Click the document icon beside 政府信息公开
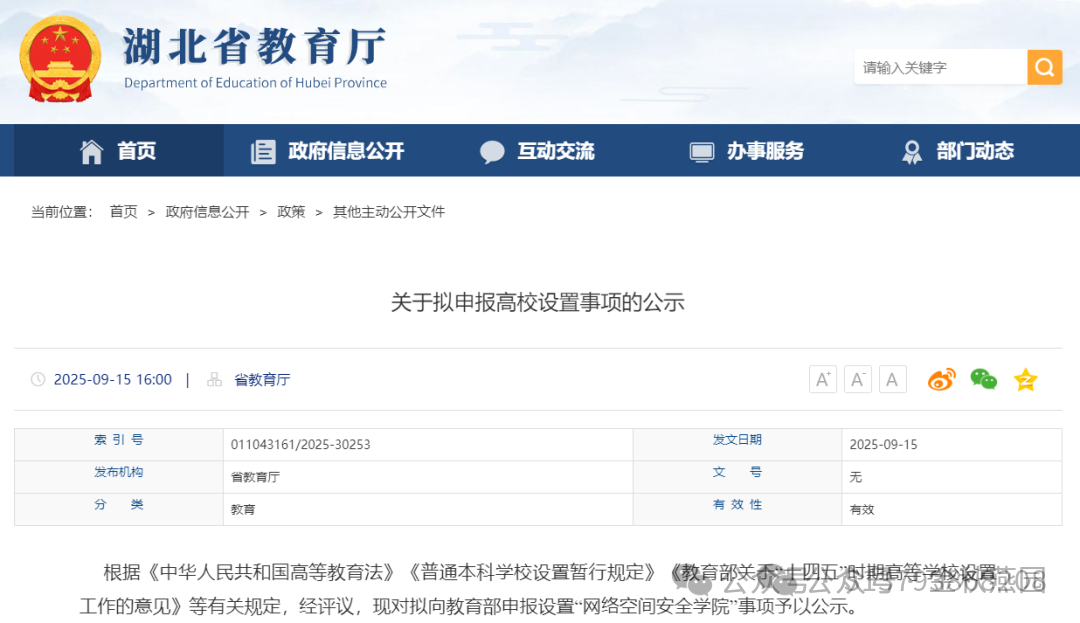This screenshot has height=623, width=1080. (x=263, y=151)
